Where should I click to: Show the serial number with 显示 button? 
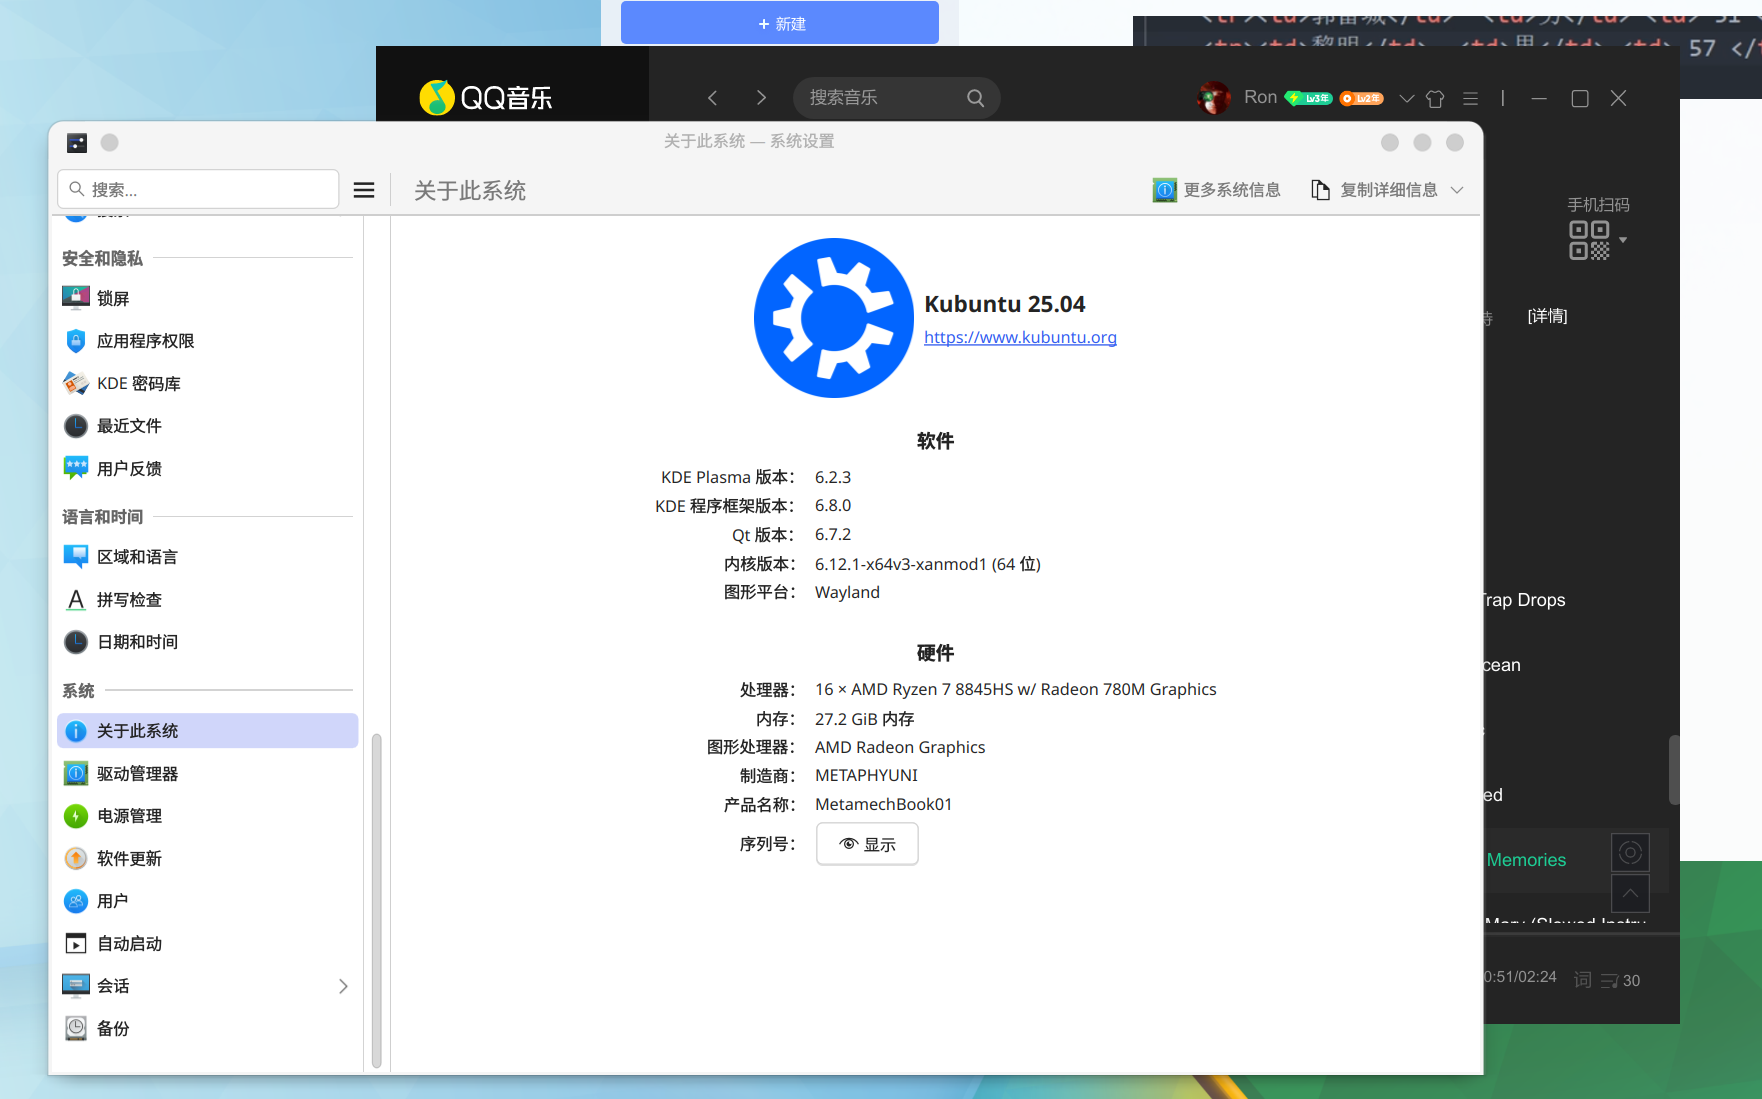coord(867,844)
